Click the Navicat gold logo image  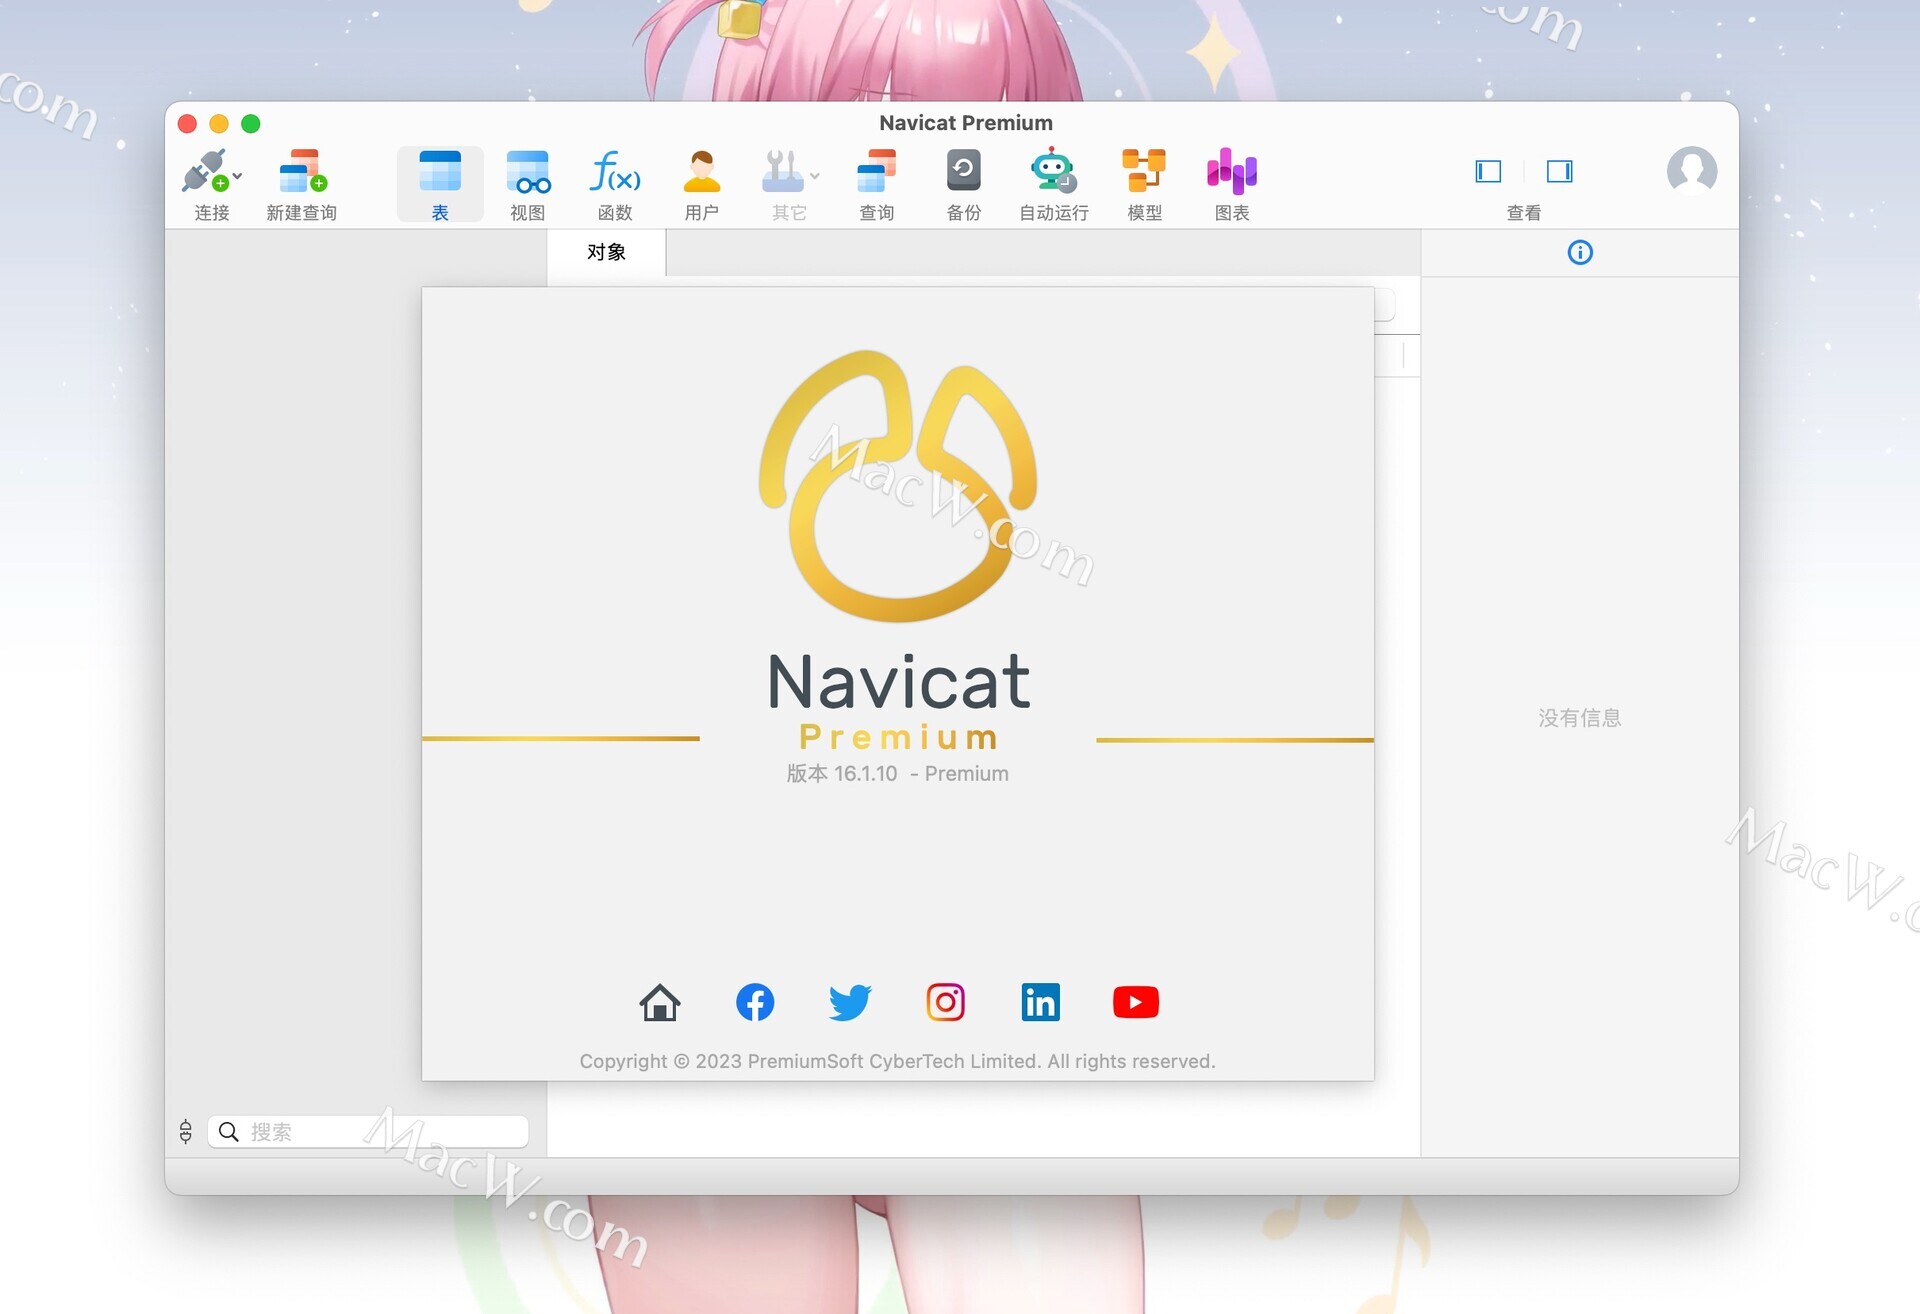tap(898, 486)
